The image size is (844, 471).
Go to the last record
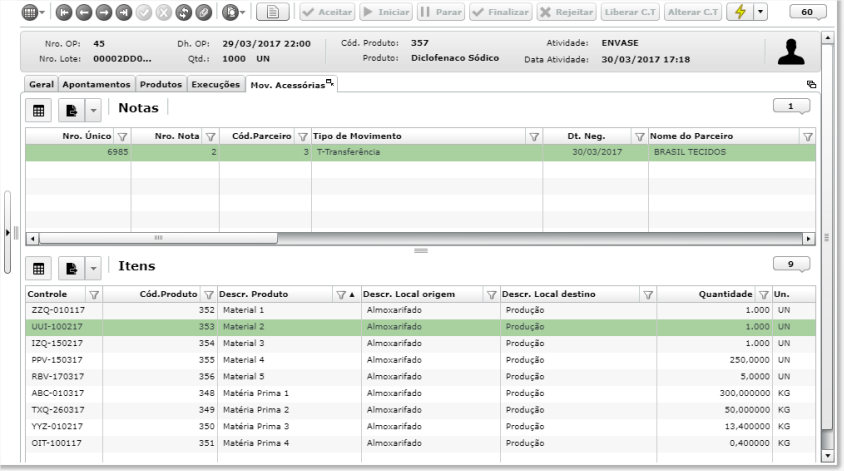[124, 12]
